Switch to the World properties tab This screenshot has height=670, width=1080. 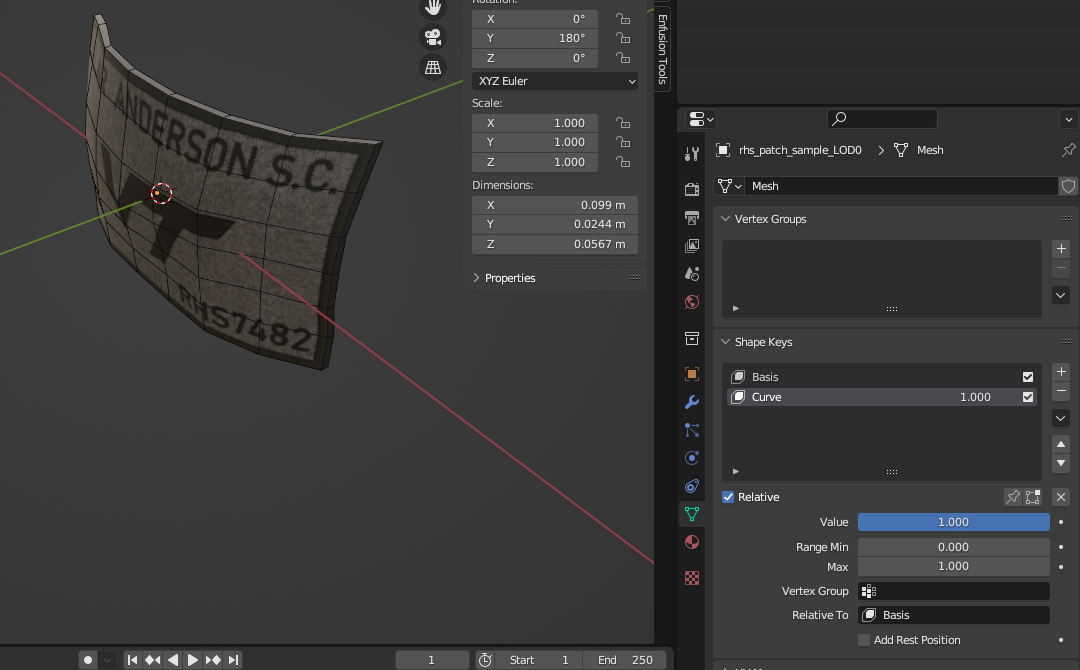coord(691,302)
